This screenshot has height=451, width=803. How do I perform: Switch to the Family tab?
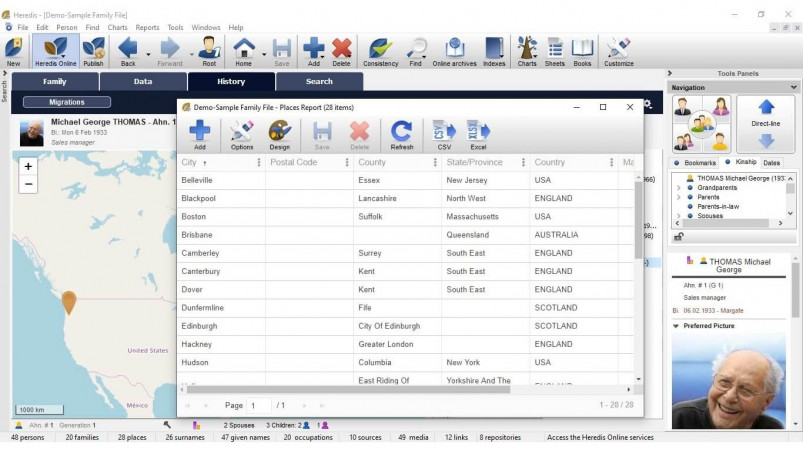click(55, 81)
